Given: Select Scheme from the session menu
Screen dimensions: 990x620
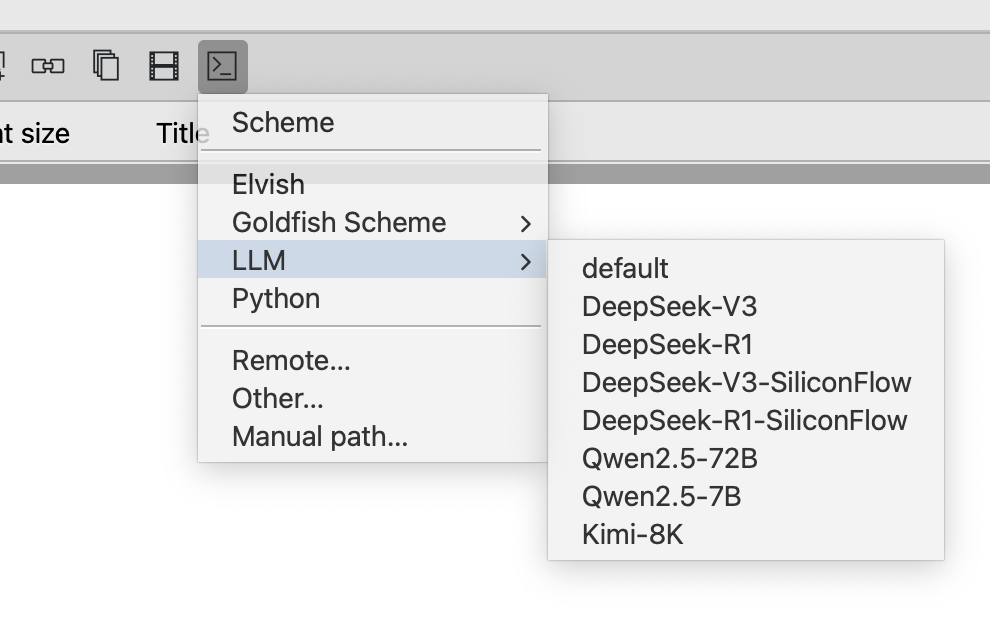Looking at the screenshot, I should pos(283,123).
